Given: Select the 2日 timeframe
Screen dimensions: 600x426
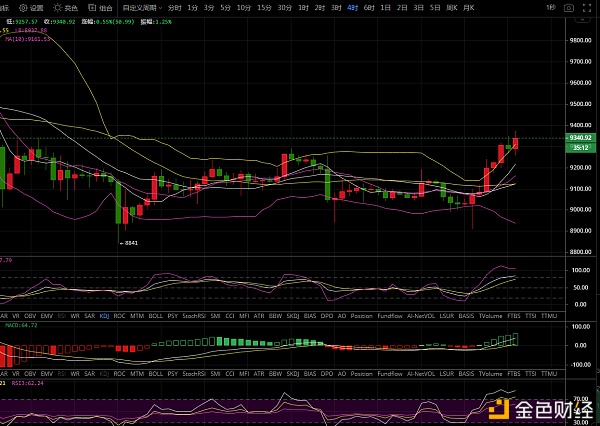Looking at the screenshot, I should (x=402, y=8).
